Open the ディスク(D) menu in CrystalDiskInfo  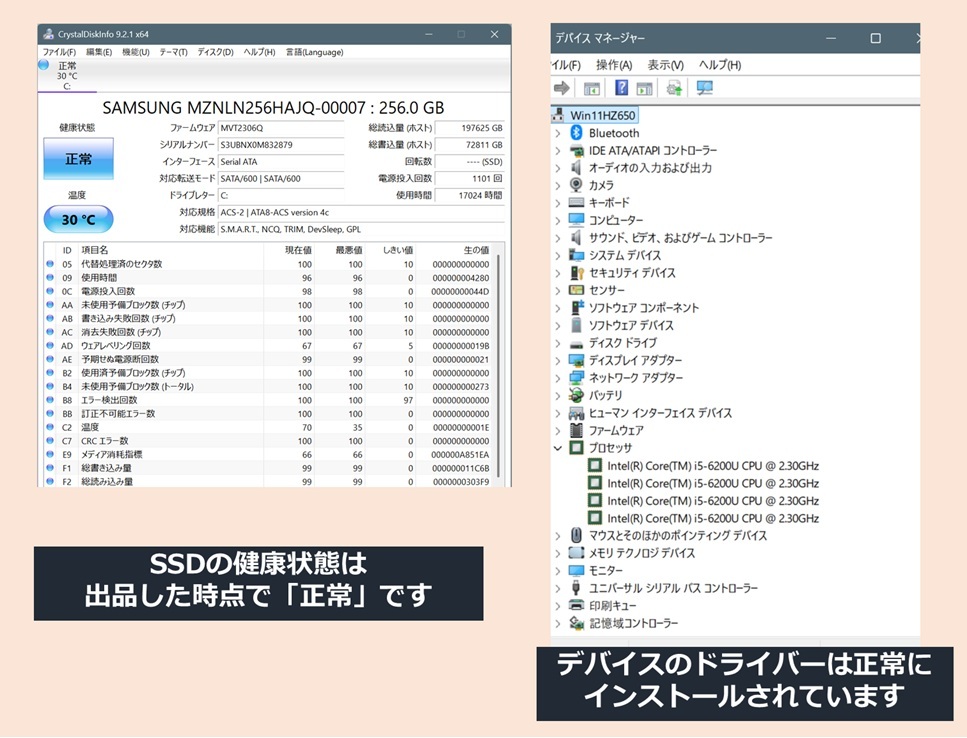215,52
